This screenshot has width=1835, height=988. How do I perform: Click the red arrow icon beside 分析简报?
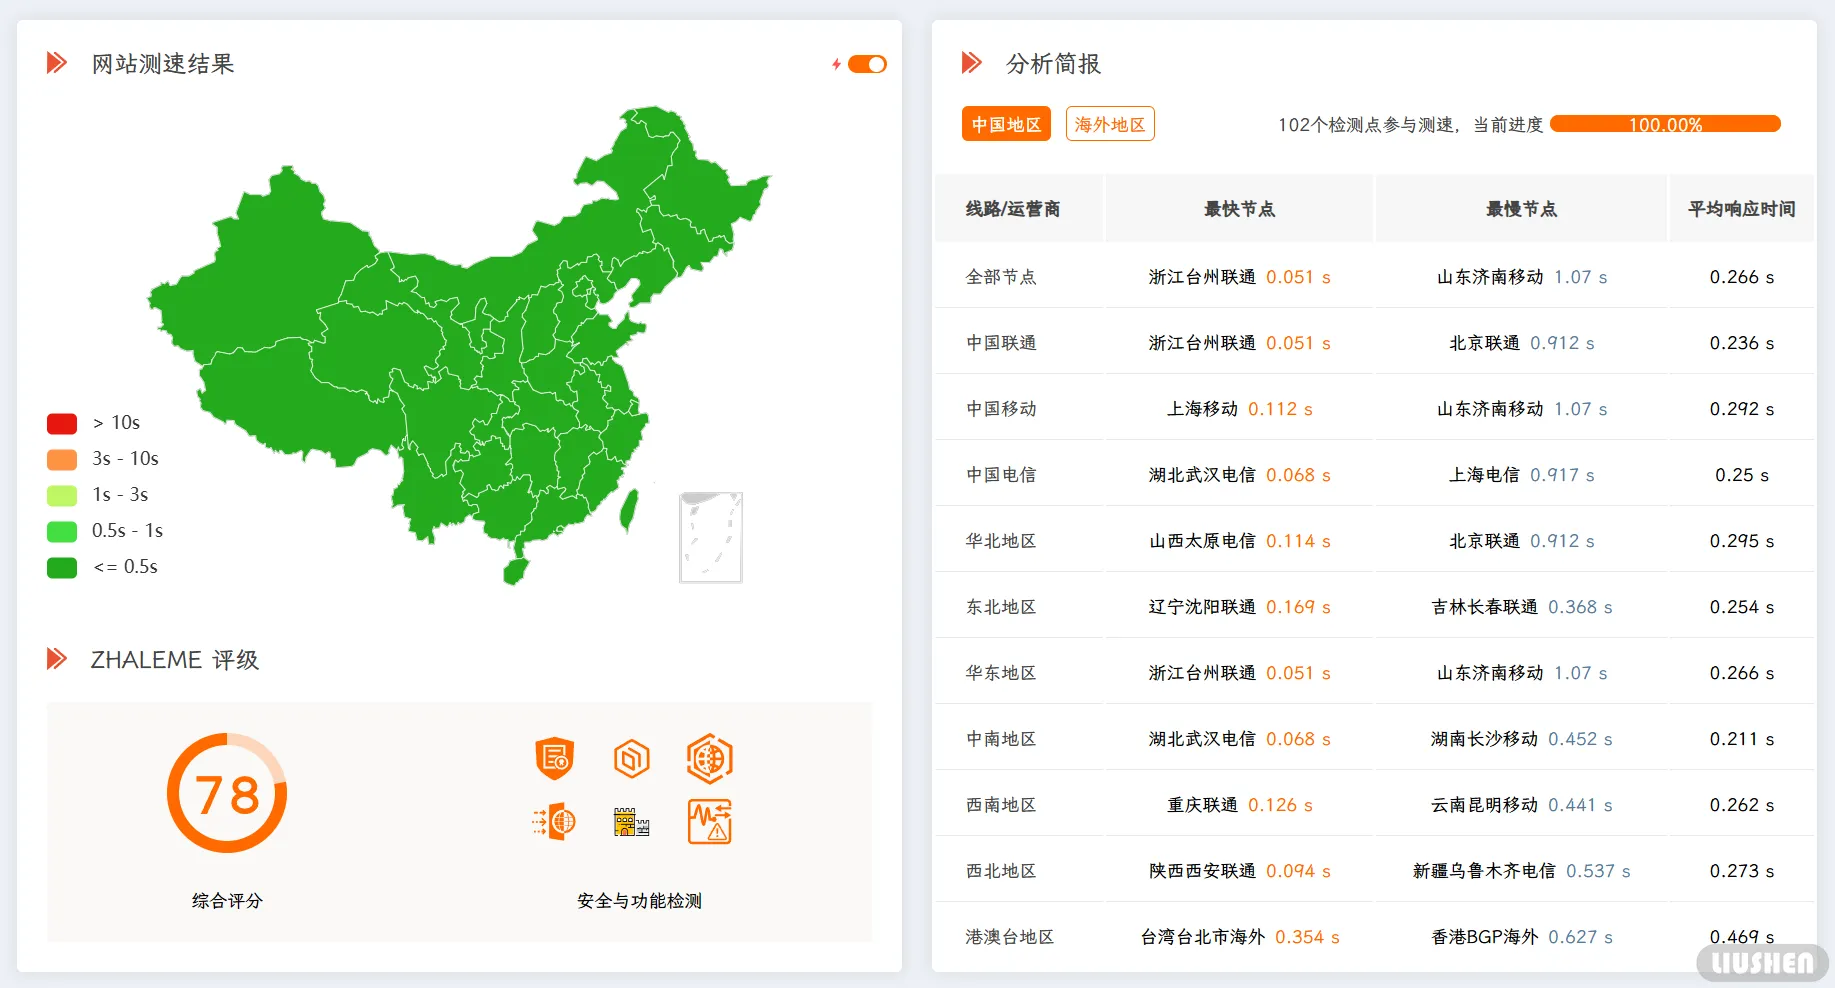[970, 63]
